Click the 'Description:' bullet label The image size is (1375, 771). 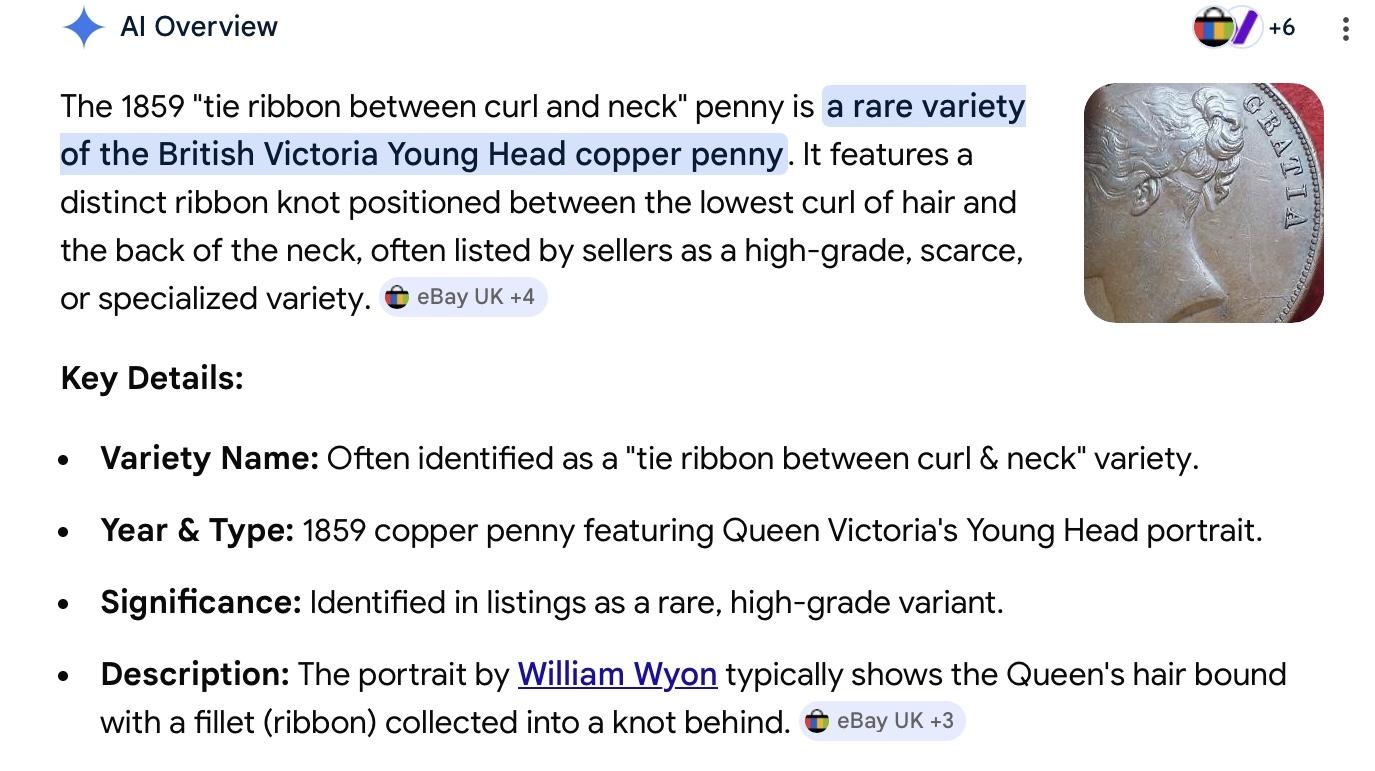click(195, 674)
